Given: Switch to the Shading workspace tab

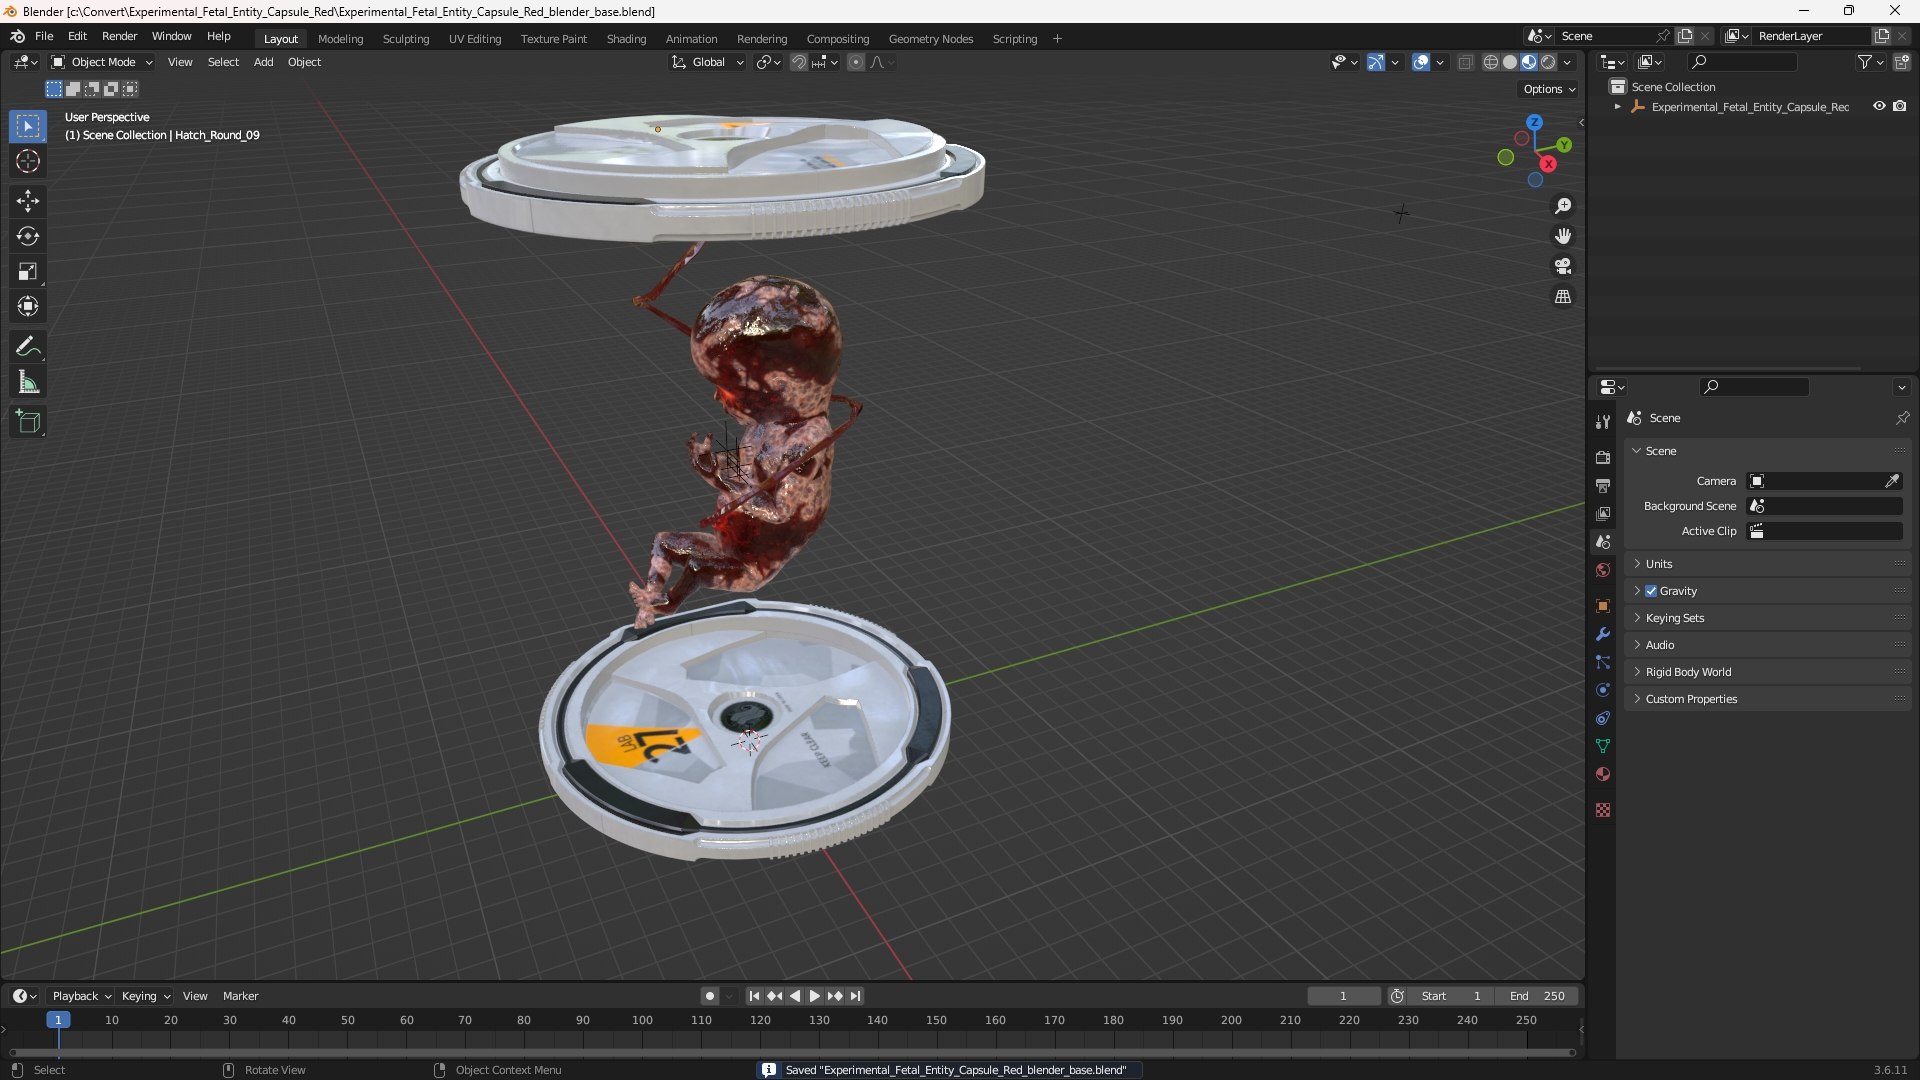Looking at the screenshot, I should tap(626, 39).
